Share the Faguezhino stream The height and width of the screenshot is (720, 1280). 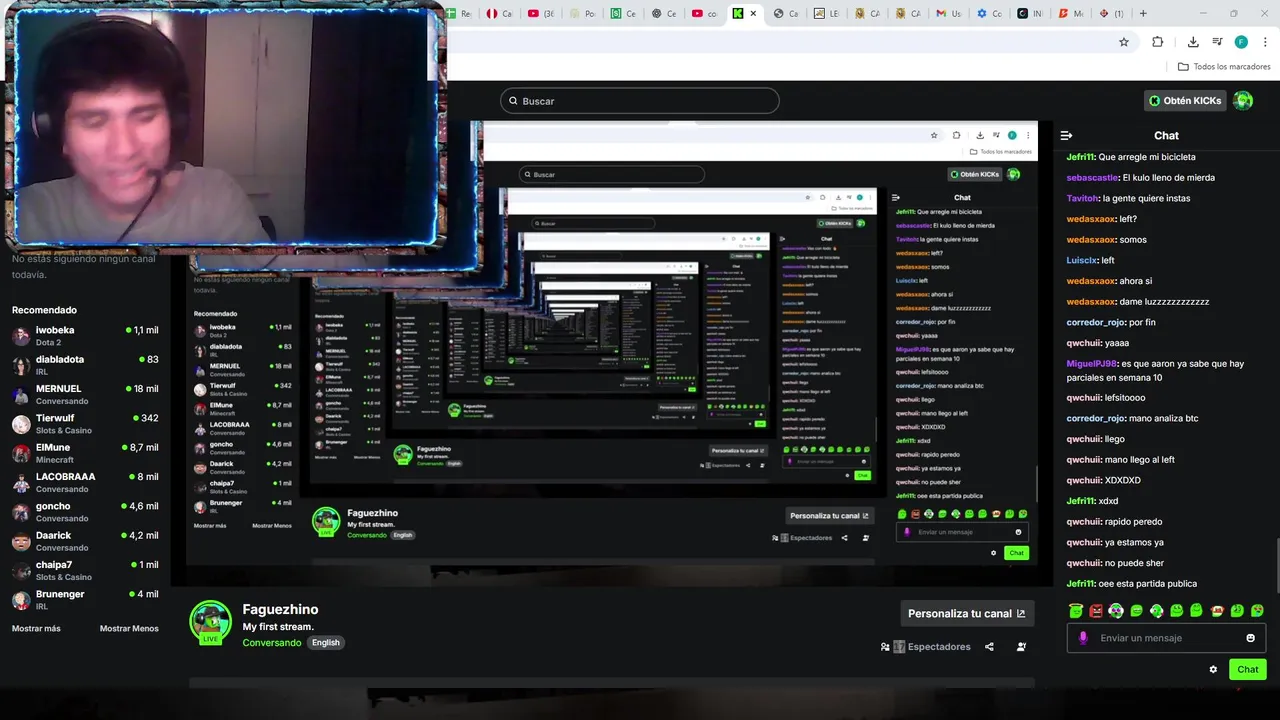[989, 647]
